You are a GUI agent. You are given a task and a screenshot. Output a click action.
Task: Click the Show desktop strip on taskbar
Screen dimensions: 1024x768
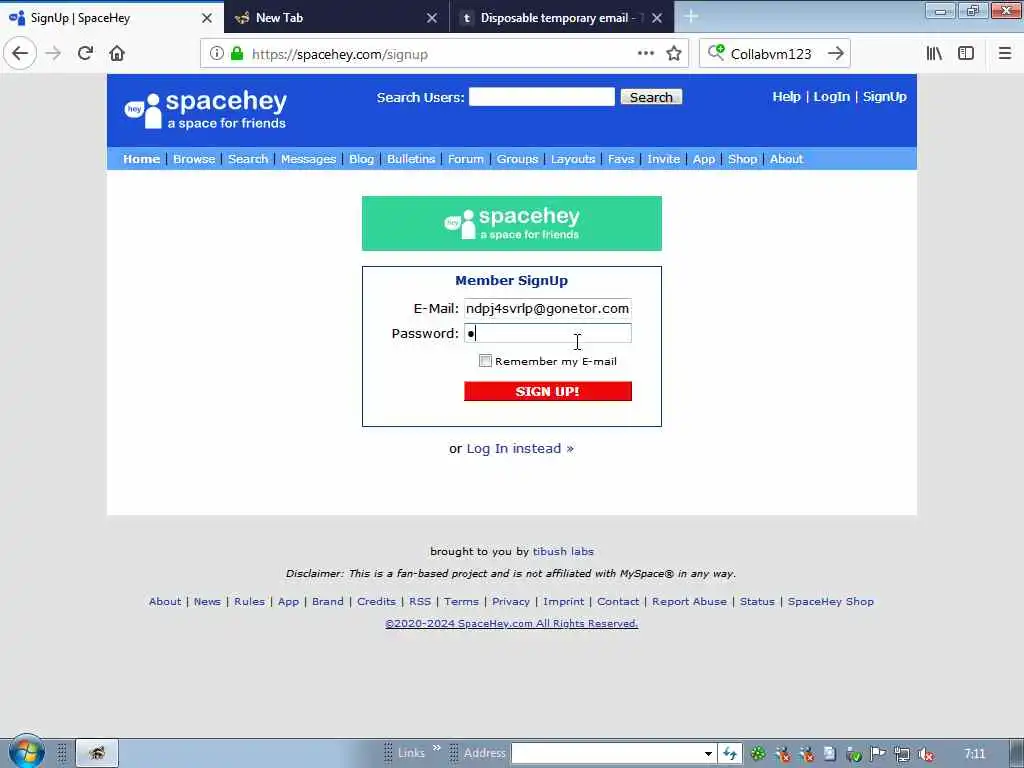point(1017,753)
